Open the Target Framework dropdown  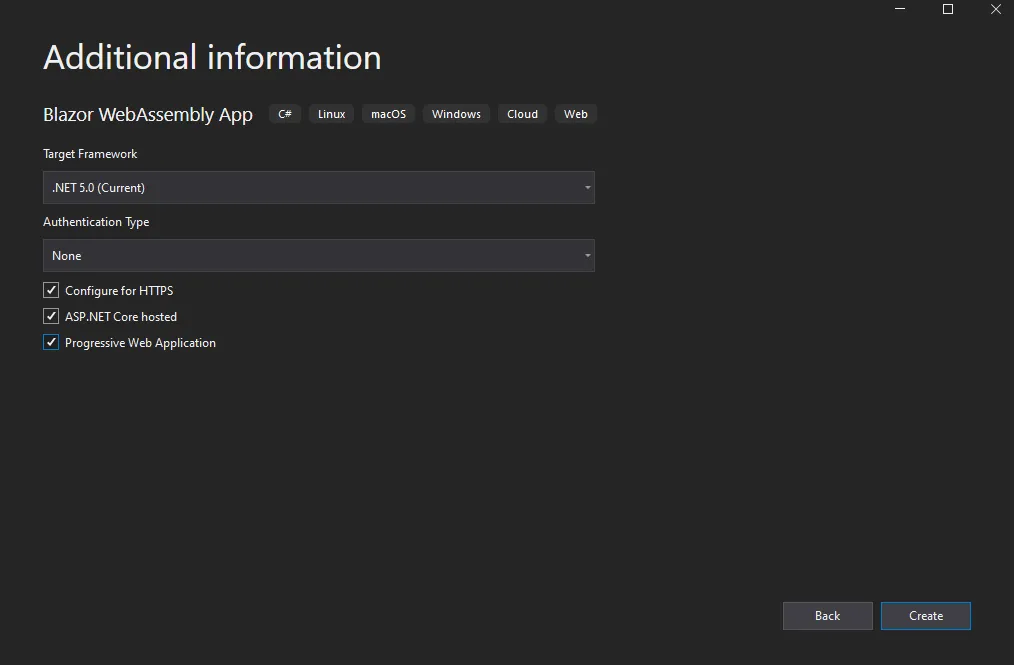pos(319,188)
